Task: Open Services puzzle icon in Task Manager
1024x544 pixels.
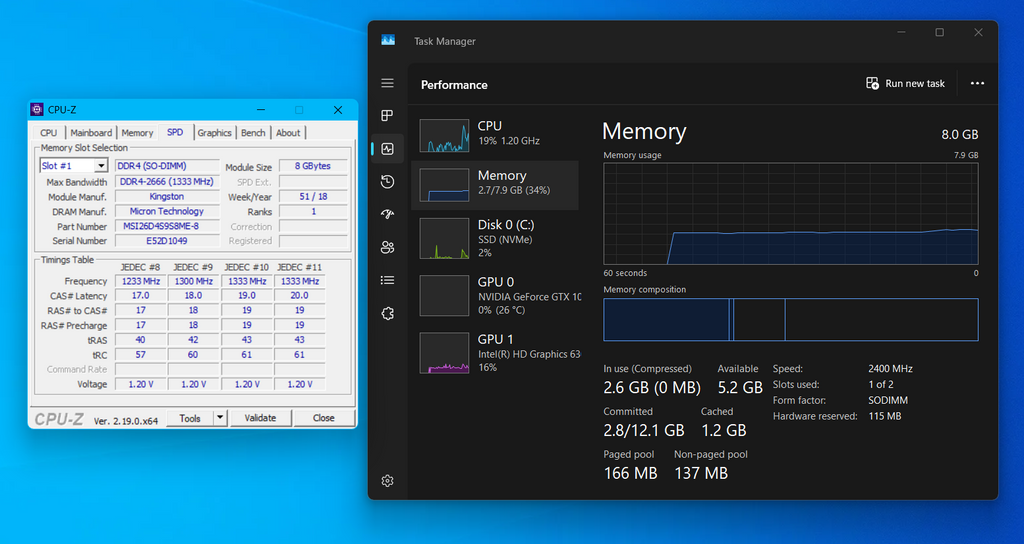Action: pos(387,313)
